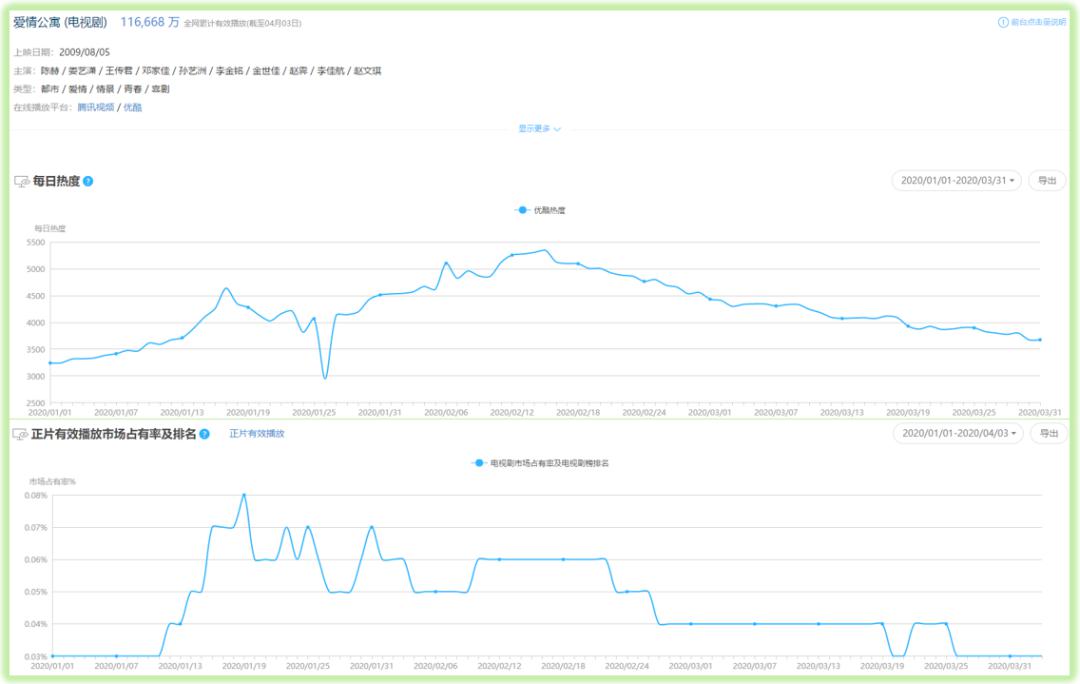Click the genre tag 青春

tap(133, 89)
